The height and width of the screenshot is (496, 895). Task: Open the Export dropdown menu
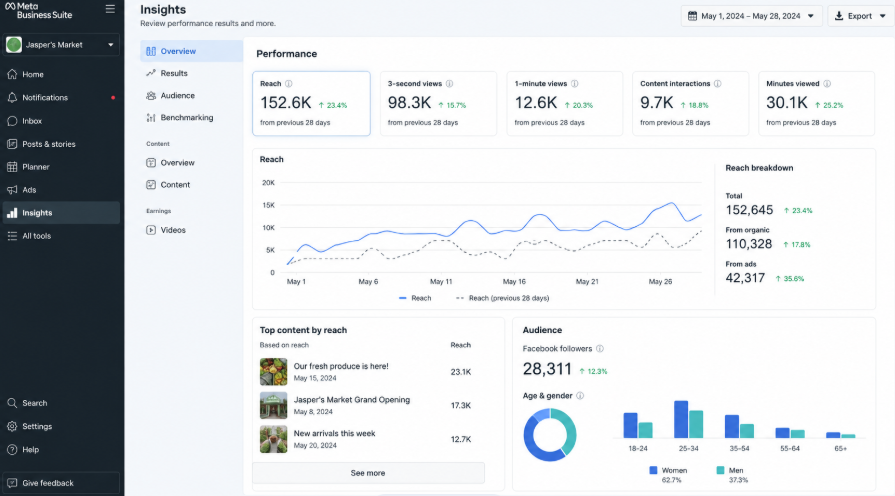pos(860,16)
